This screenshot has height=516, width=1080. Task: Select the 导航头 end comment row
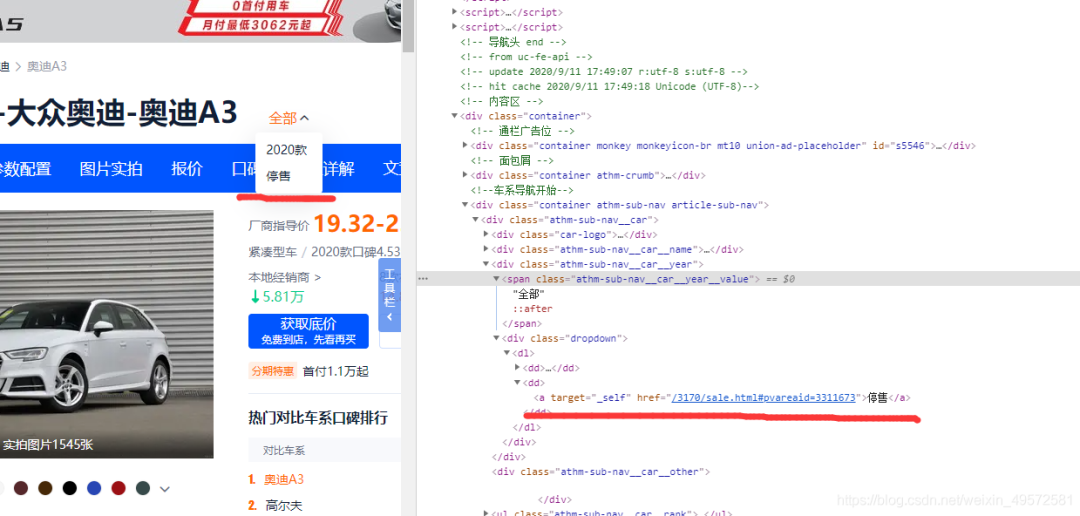point(512,42)
